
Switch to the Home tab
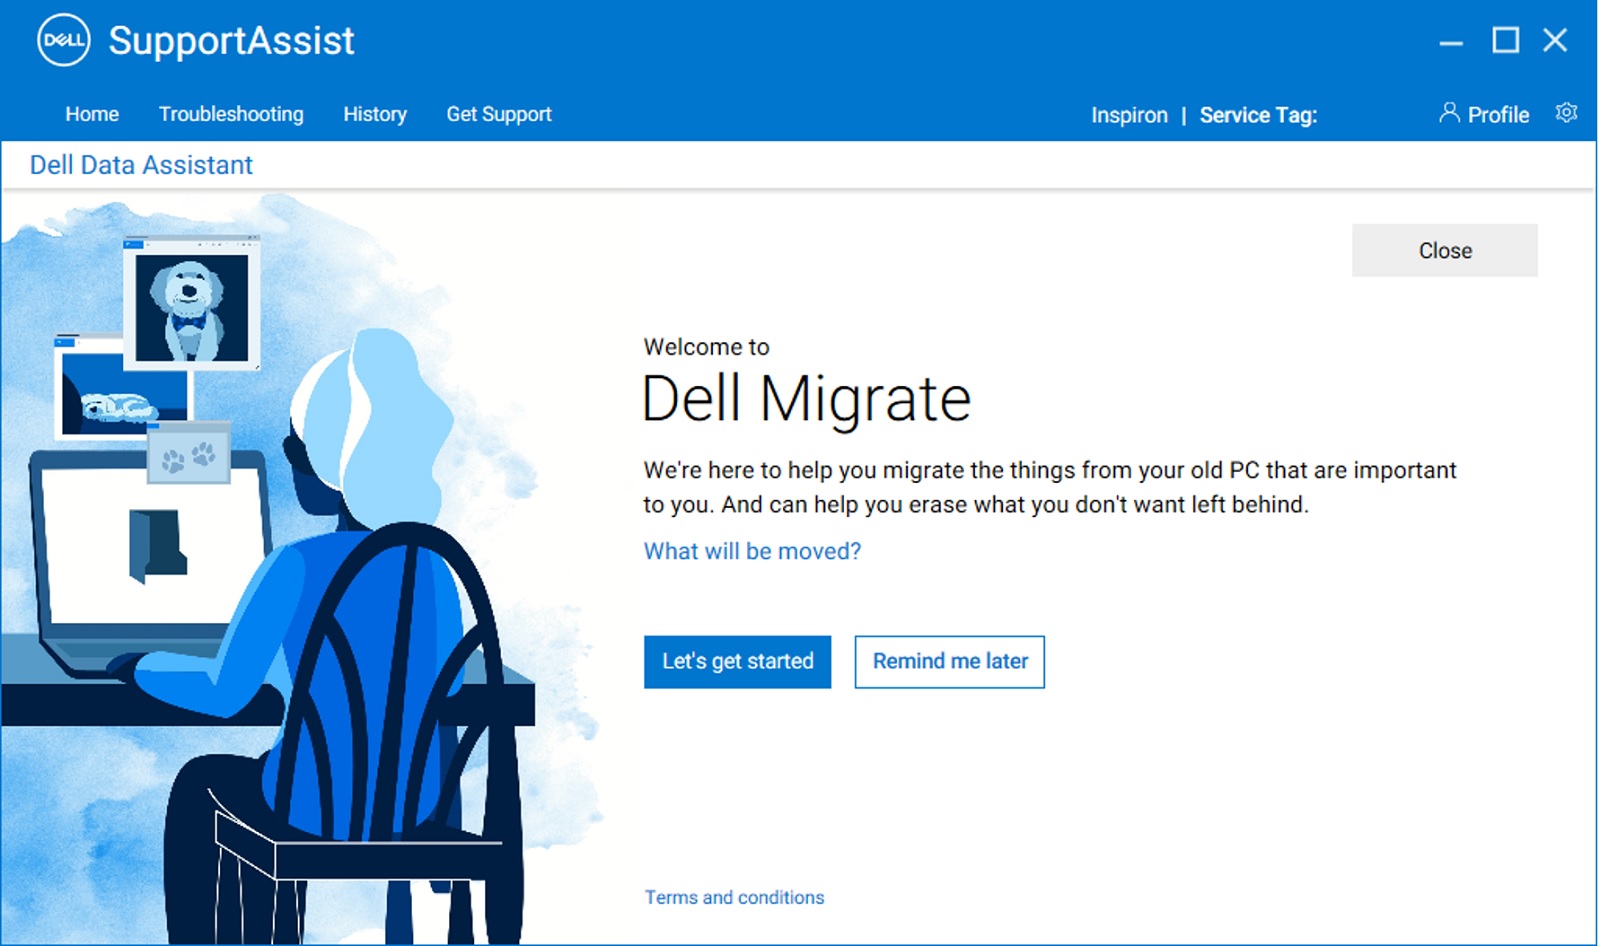[91, 114]
